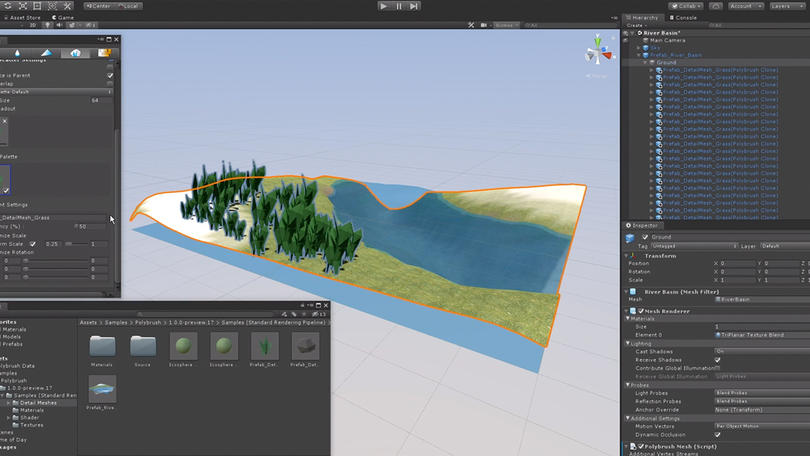The image size is (810, 456).
Task: Collapse the Ground item in Hierarchy
Action: 645,62
